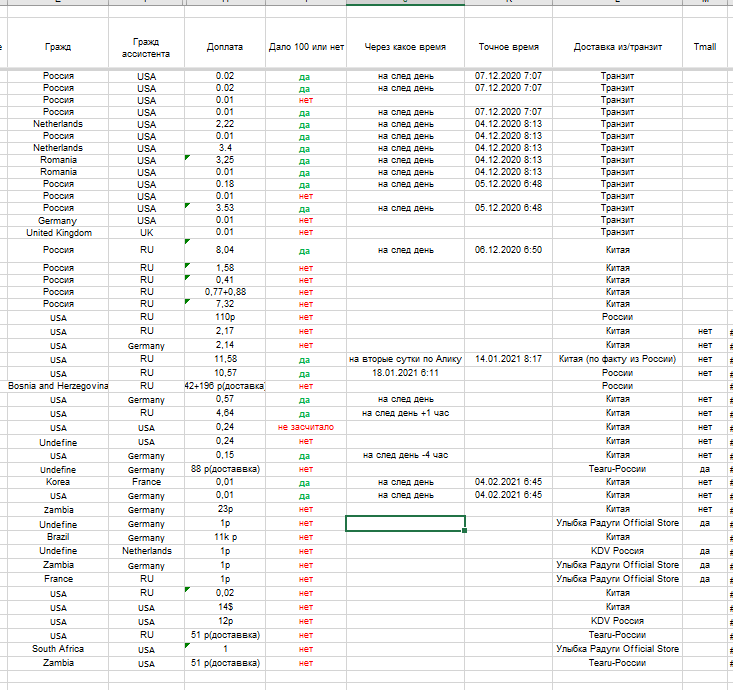733x690 pixels.
Task: Select the date cell 06.12.2020 6:50
Action: [509, 250]
